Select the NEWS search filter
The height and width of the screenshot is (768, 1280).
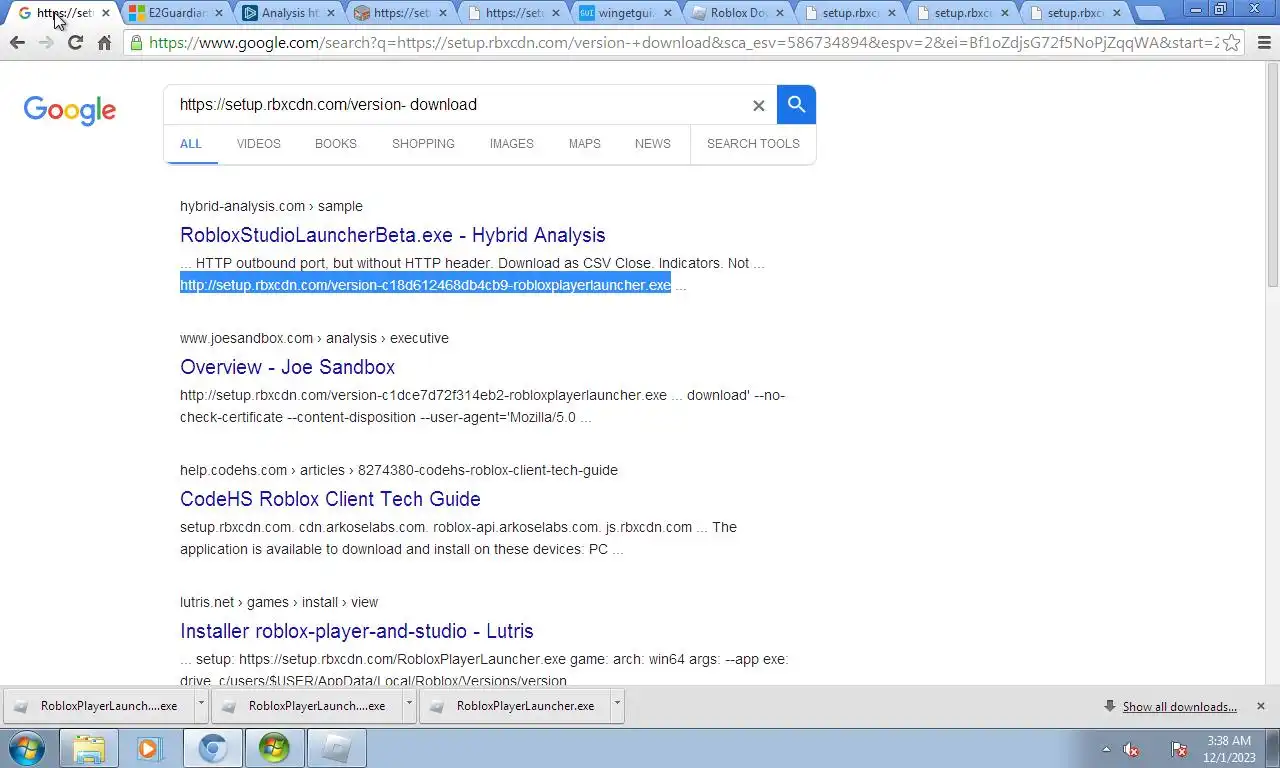[653, 144]
